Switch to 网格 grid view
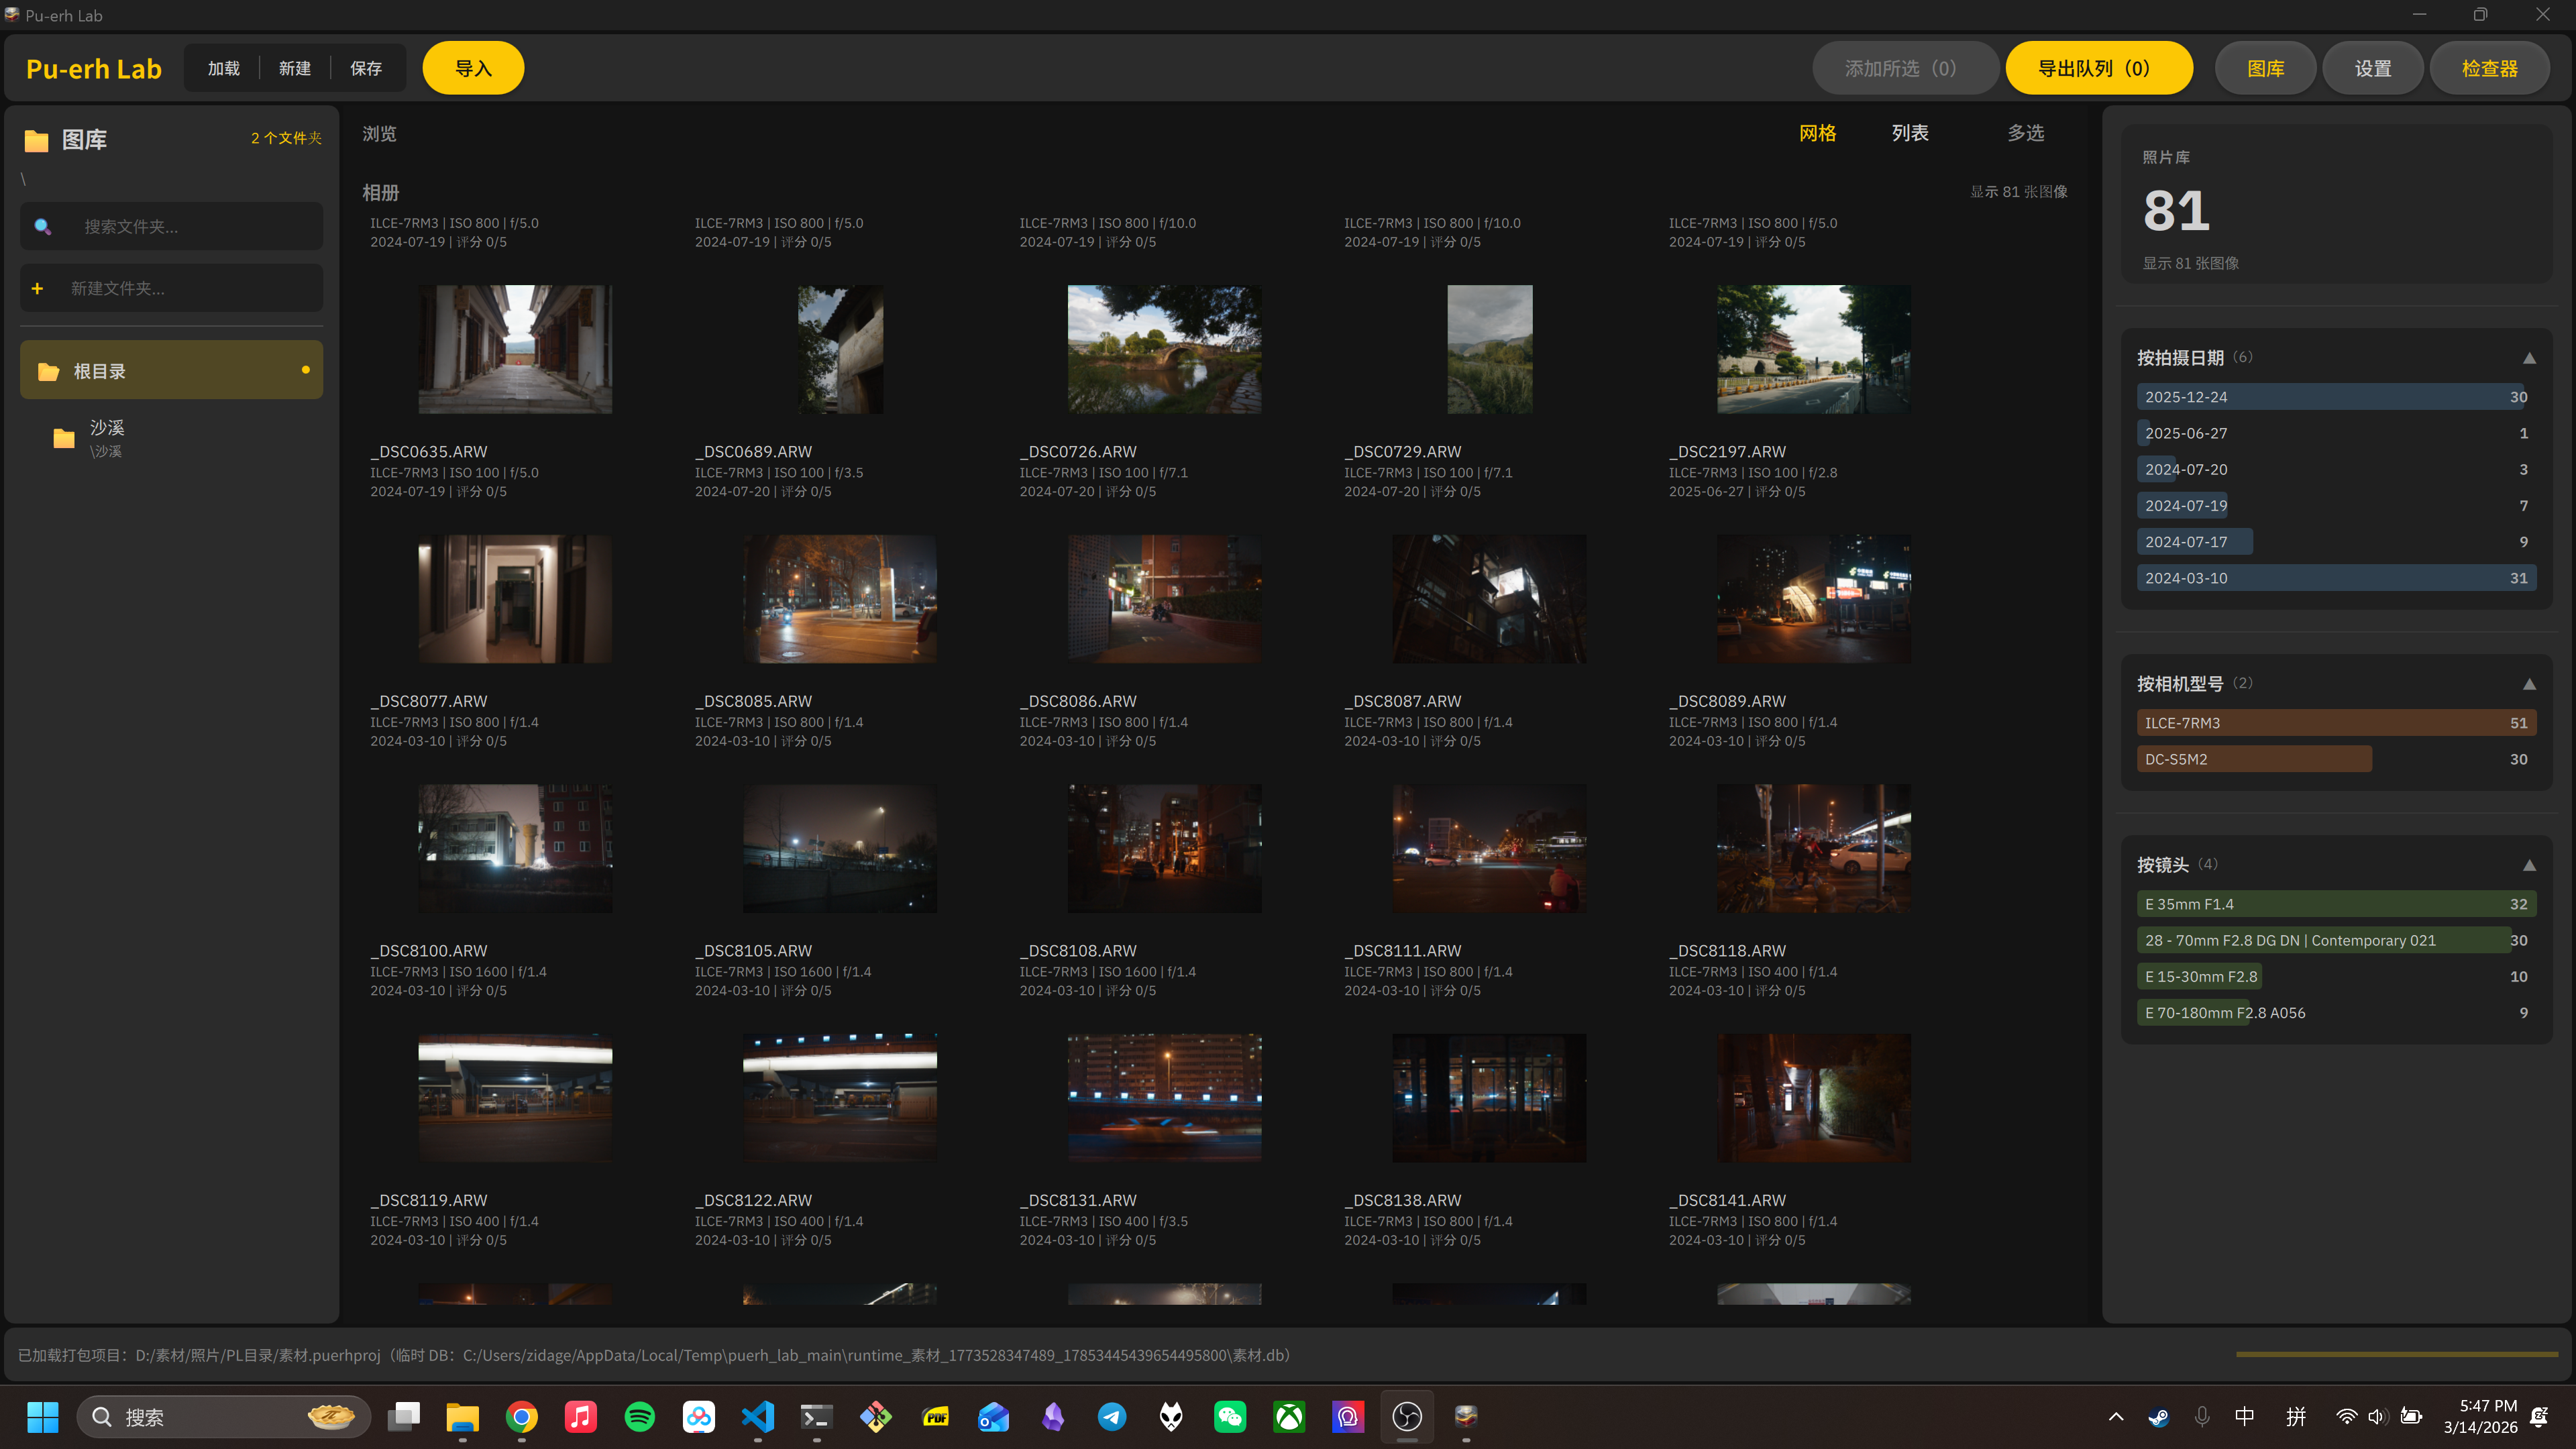2576x1449 pixels. [x=1817, y=133]
